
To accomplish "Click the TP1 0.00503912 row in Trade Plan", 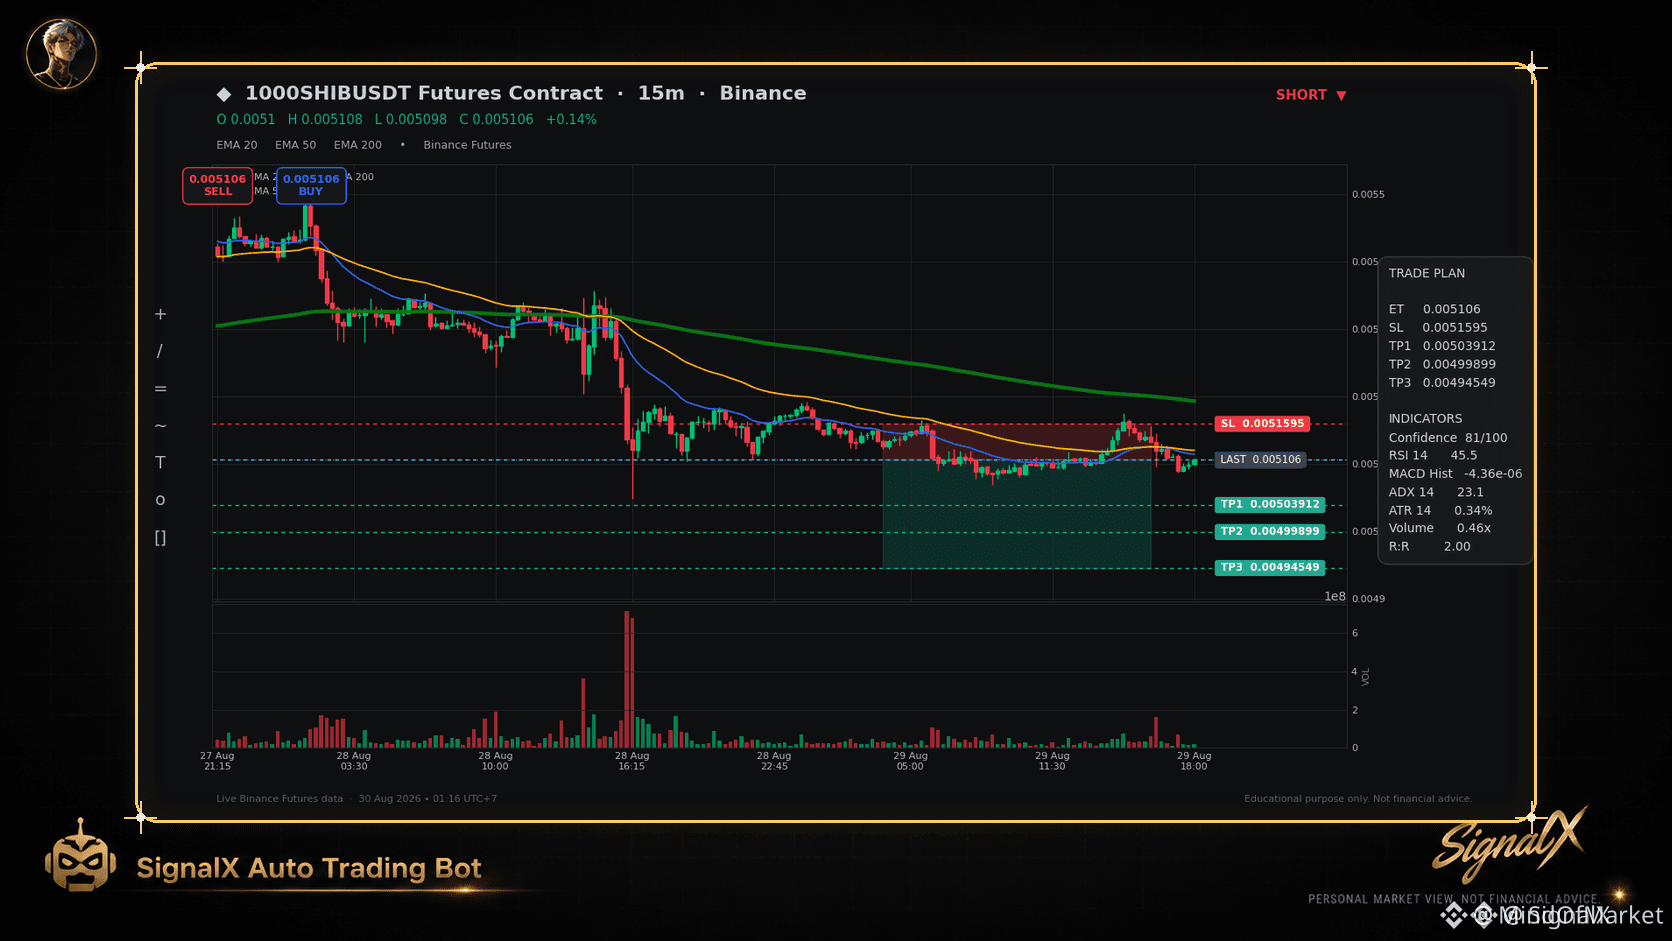I will 1442,346.
